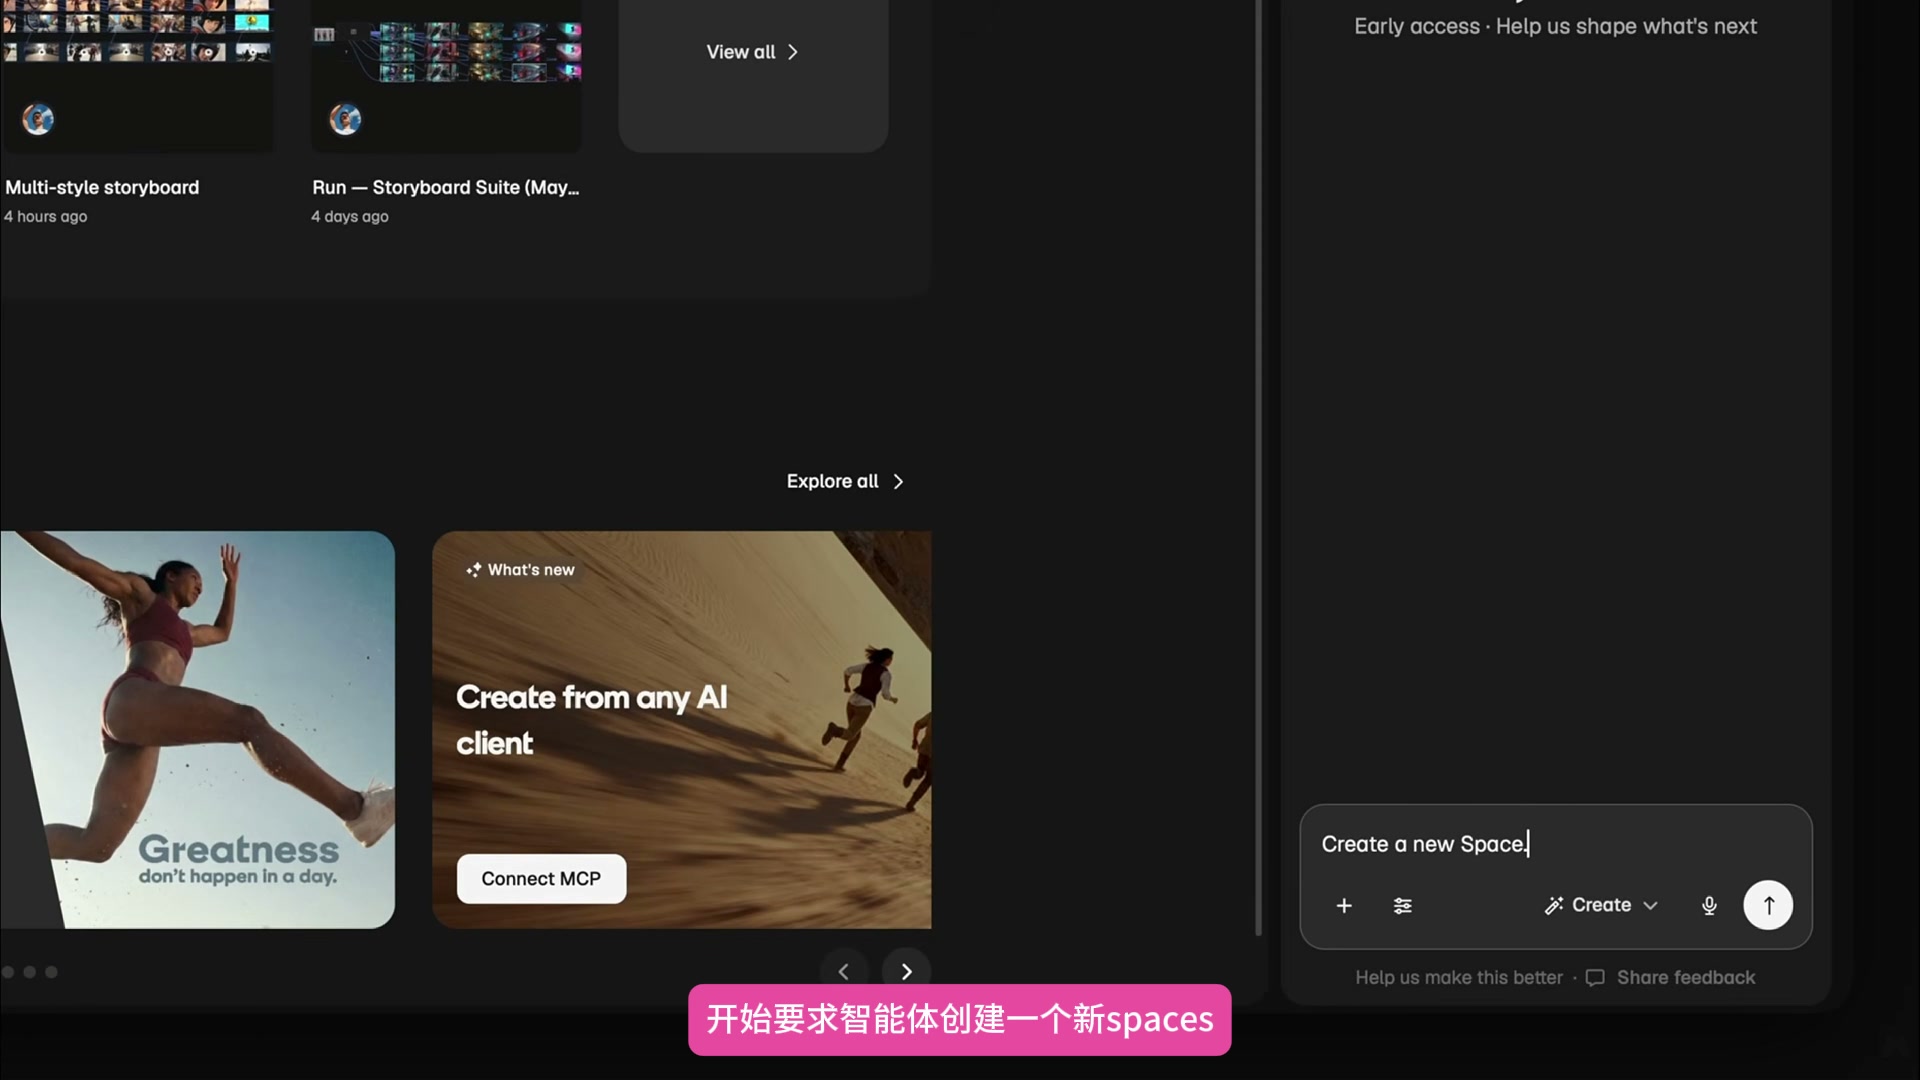Click user avatar on Multi-style storyboard card
This screenshot has height=1080, width=1920.
coord(38,119)
